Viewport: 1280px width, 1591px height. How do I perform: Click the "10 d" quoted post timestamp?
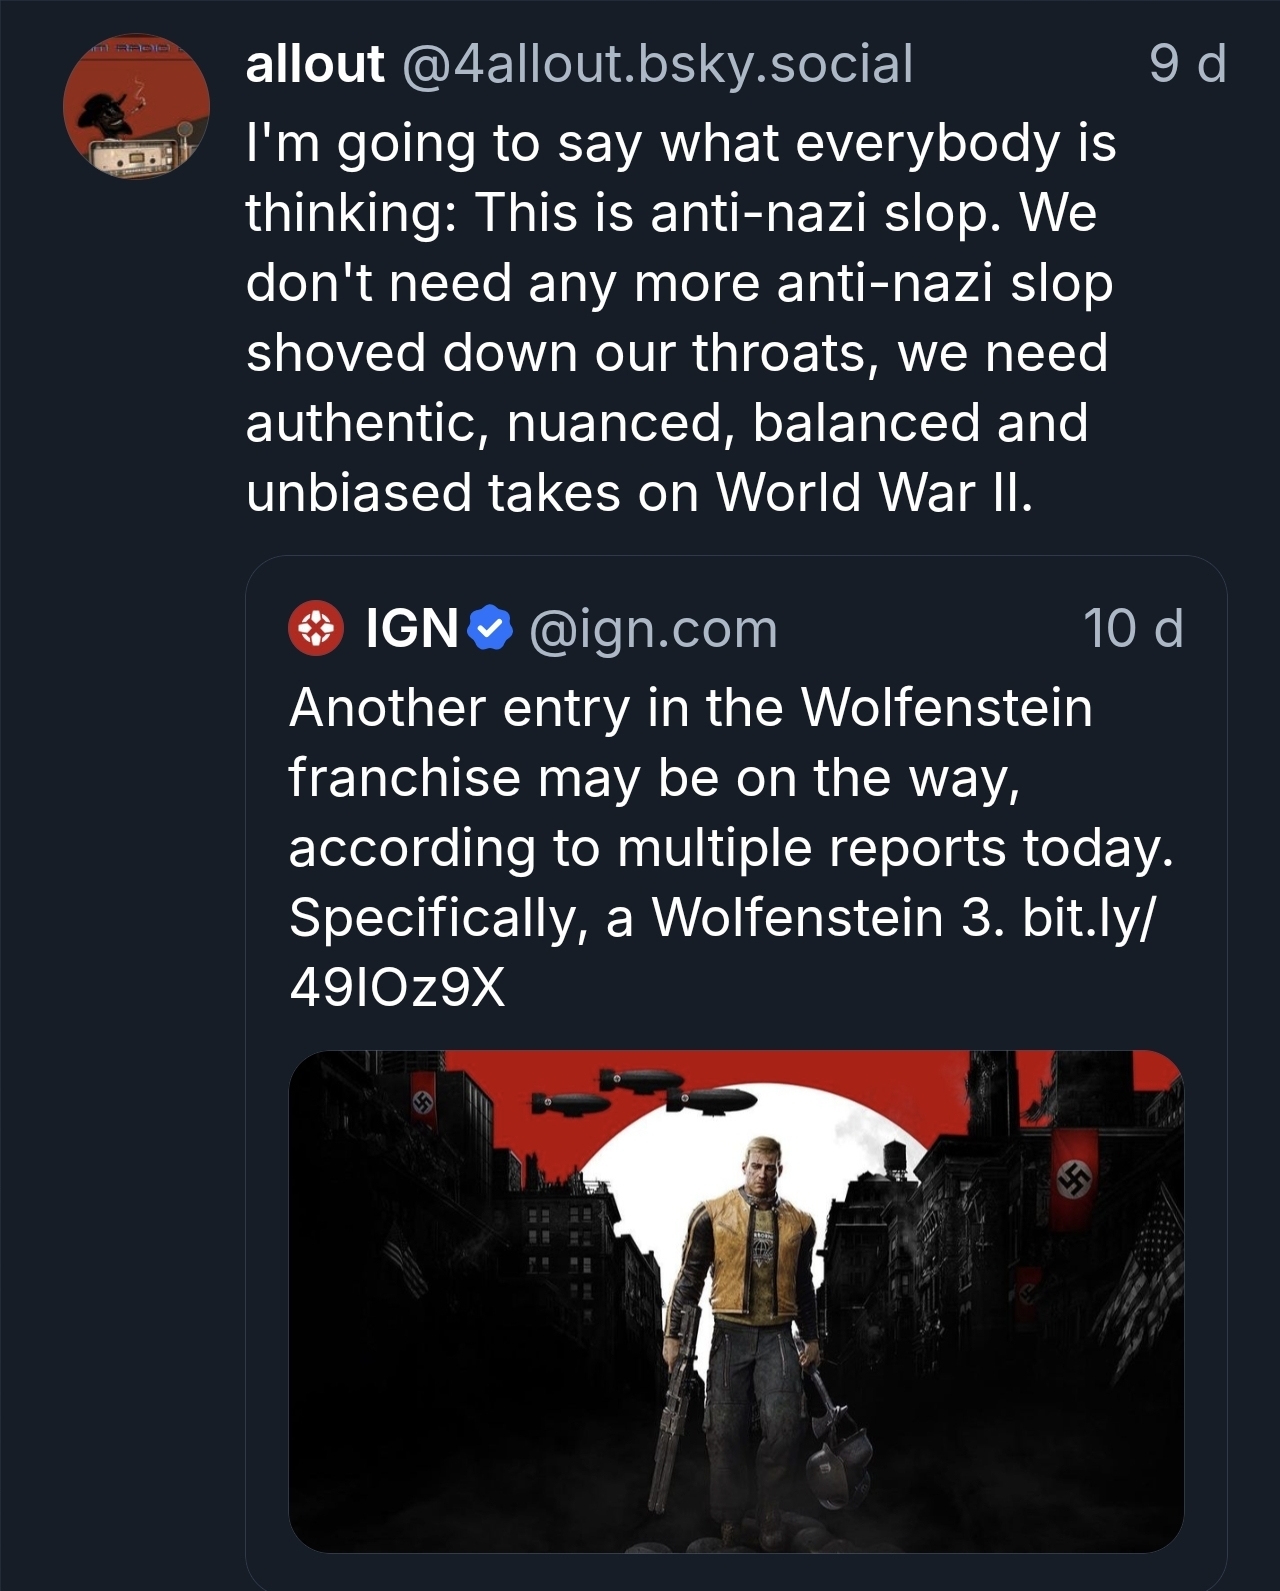coord(1132,629)
